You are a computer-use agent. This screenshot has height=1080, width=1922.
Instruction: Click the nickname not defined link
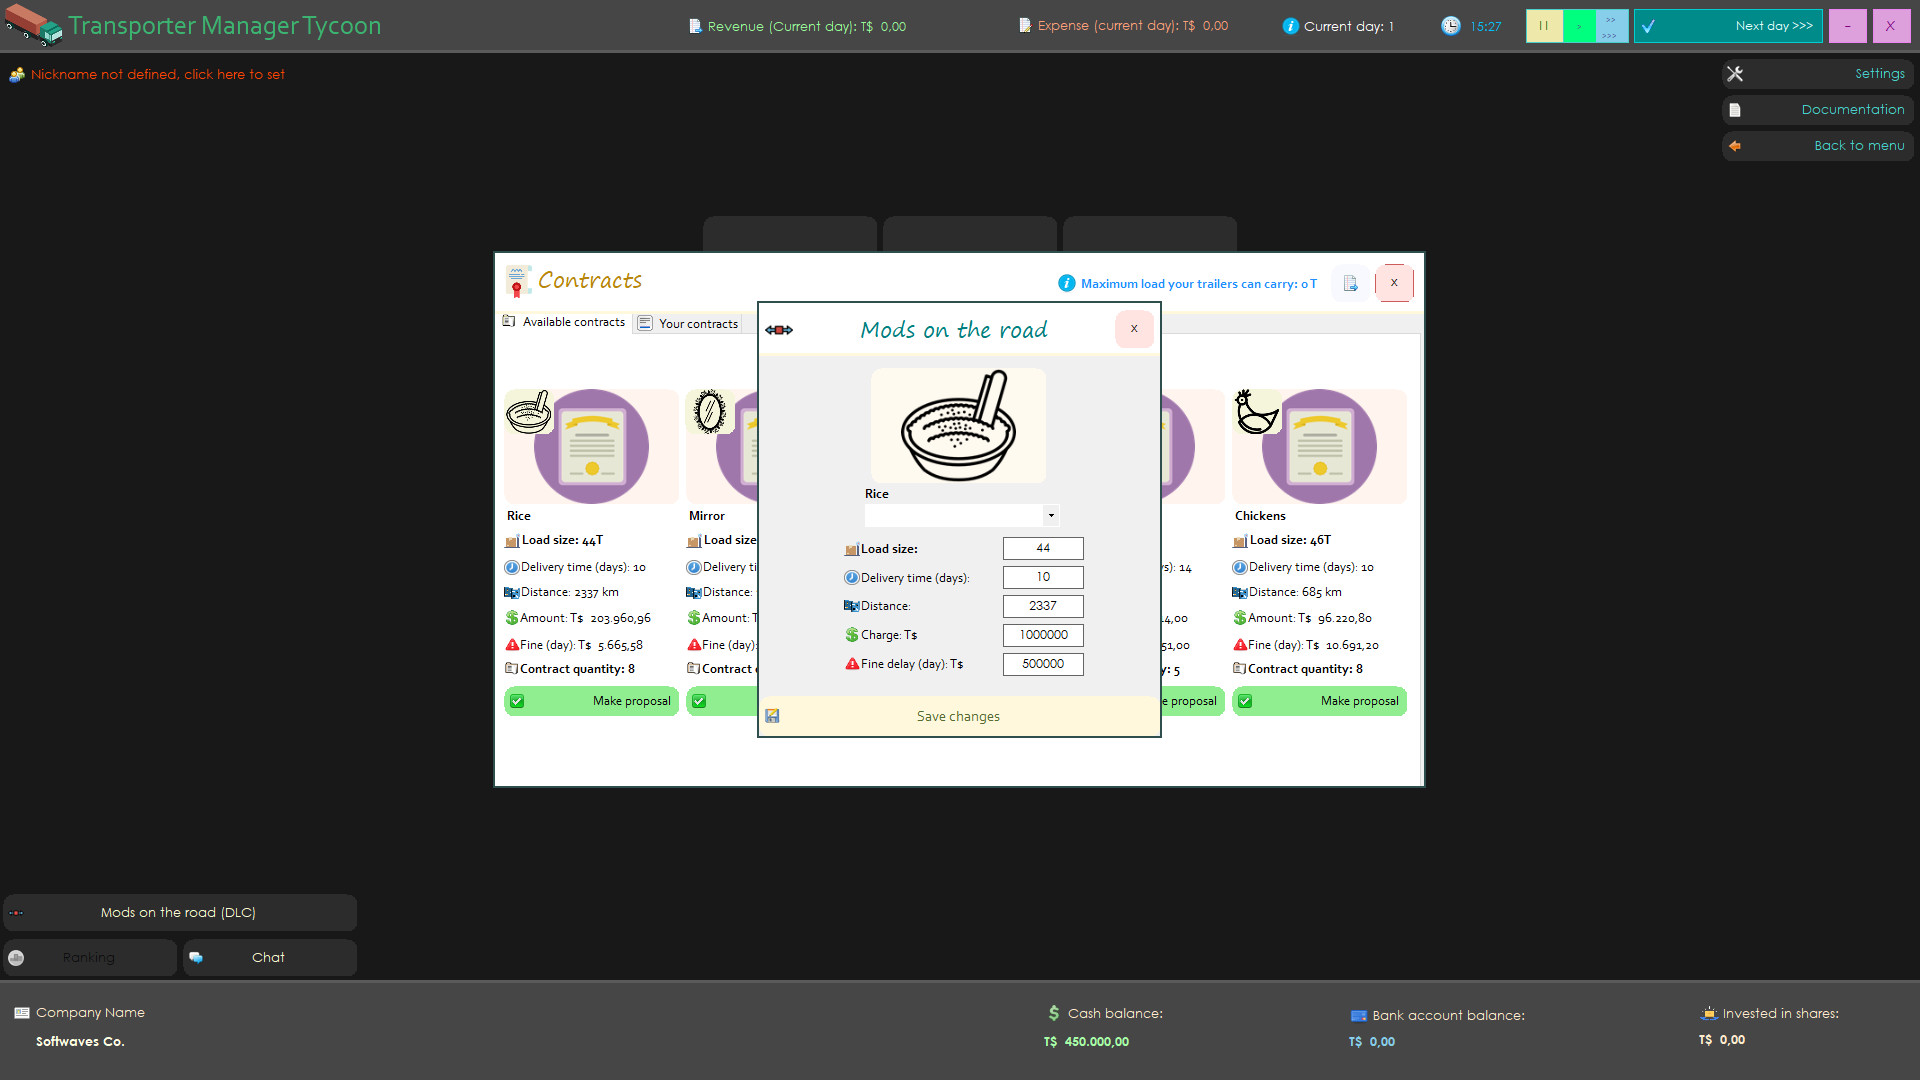click(156, 74)
